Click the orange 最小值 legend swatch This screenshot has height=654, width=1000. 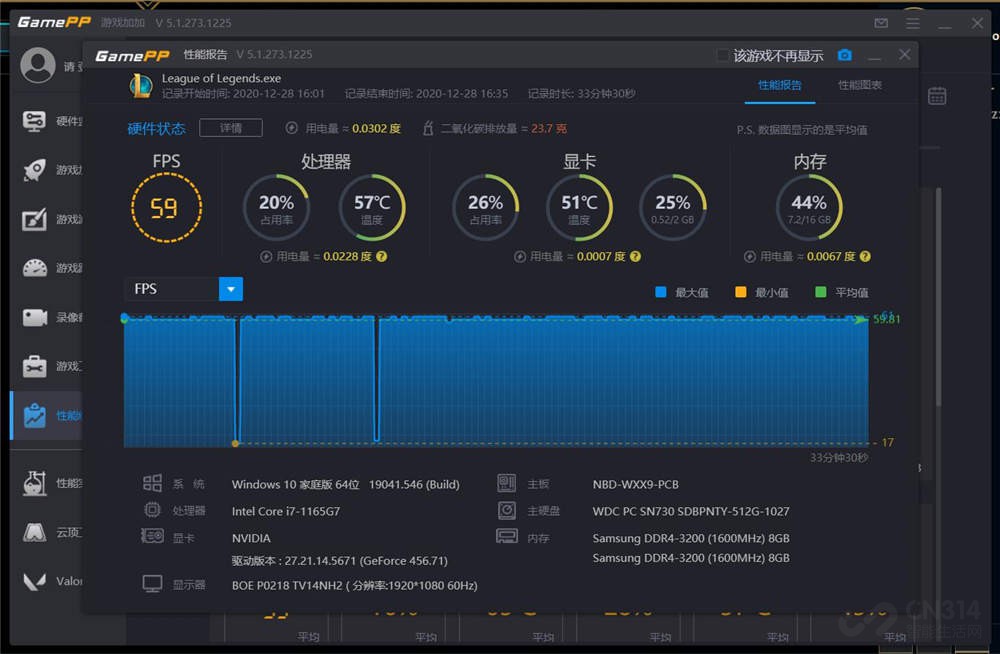click(740, 292)
